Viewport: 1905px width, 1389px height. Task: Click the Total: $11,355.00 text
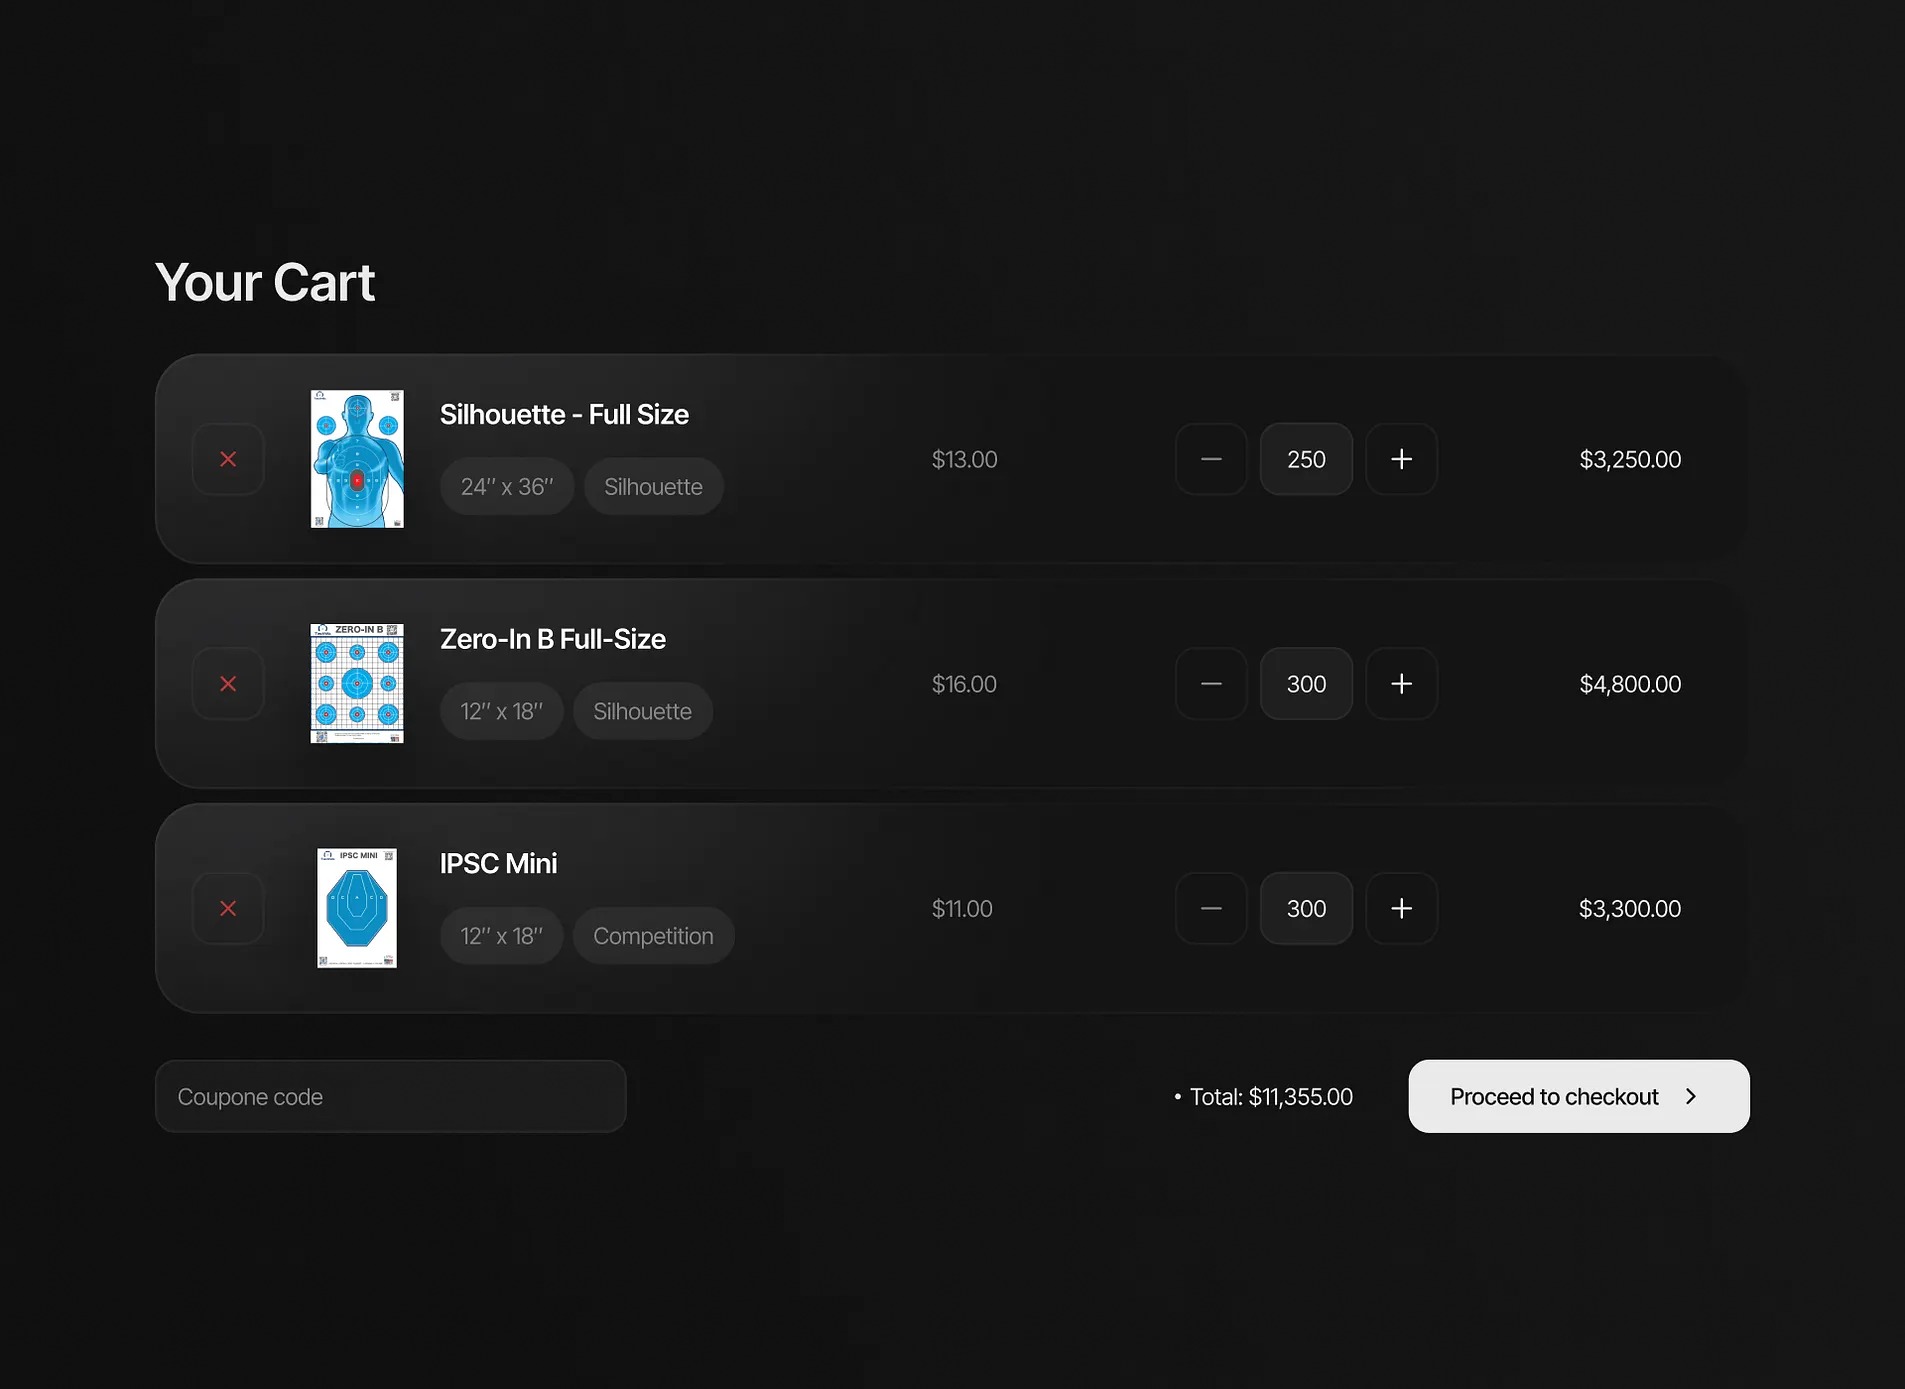1271,1097
